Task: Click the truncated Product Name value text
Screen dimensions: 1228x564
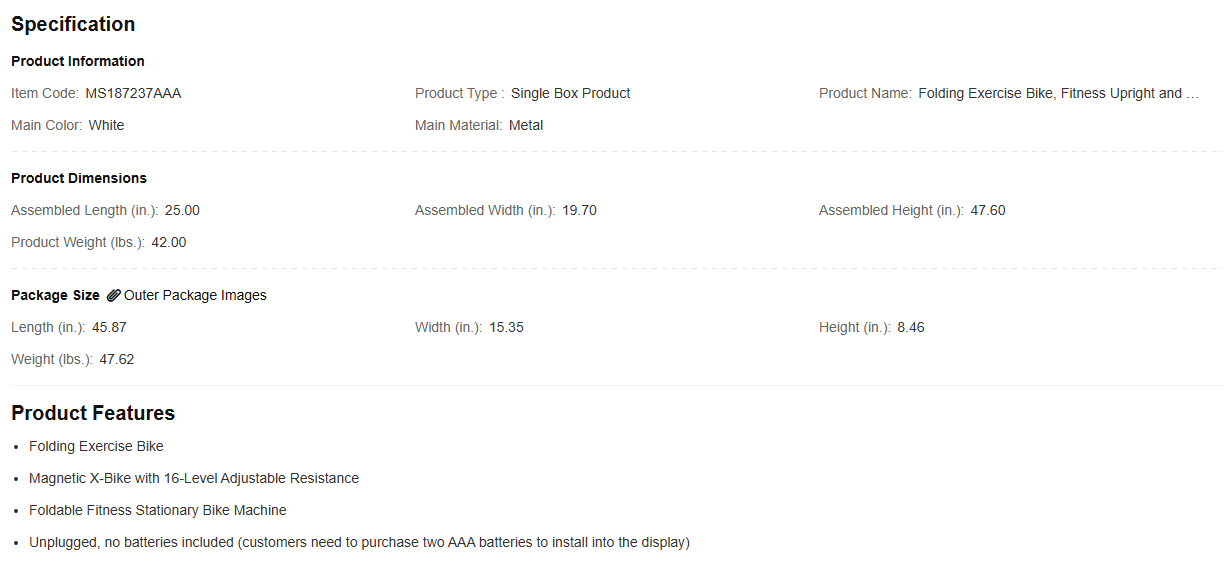Action: pyautogui.click(x=1058, y=93)
